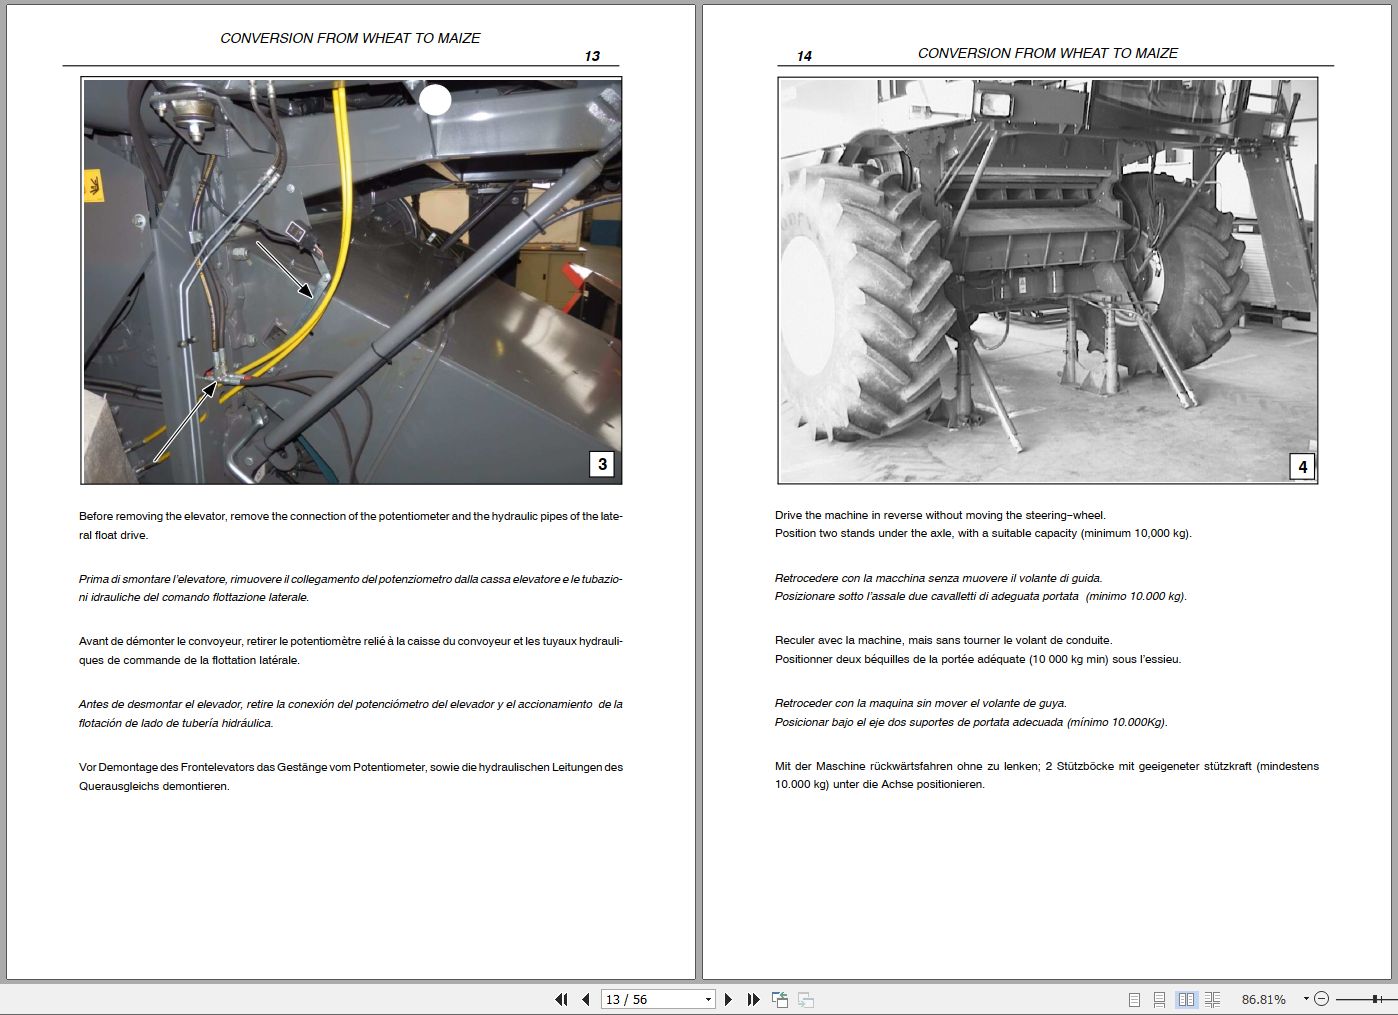Click the figure 4 combine photo
This screenshot has width=1398, height=1015.
tap(1047, 281)
